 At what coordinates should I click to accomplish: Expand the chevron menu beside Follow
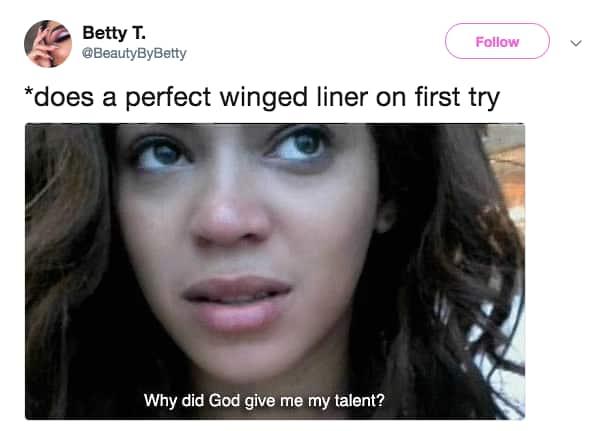click(575, 43)
